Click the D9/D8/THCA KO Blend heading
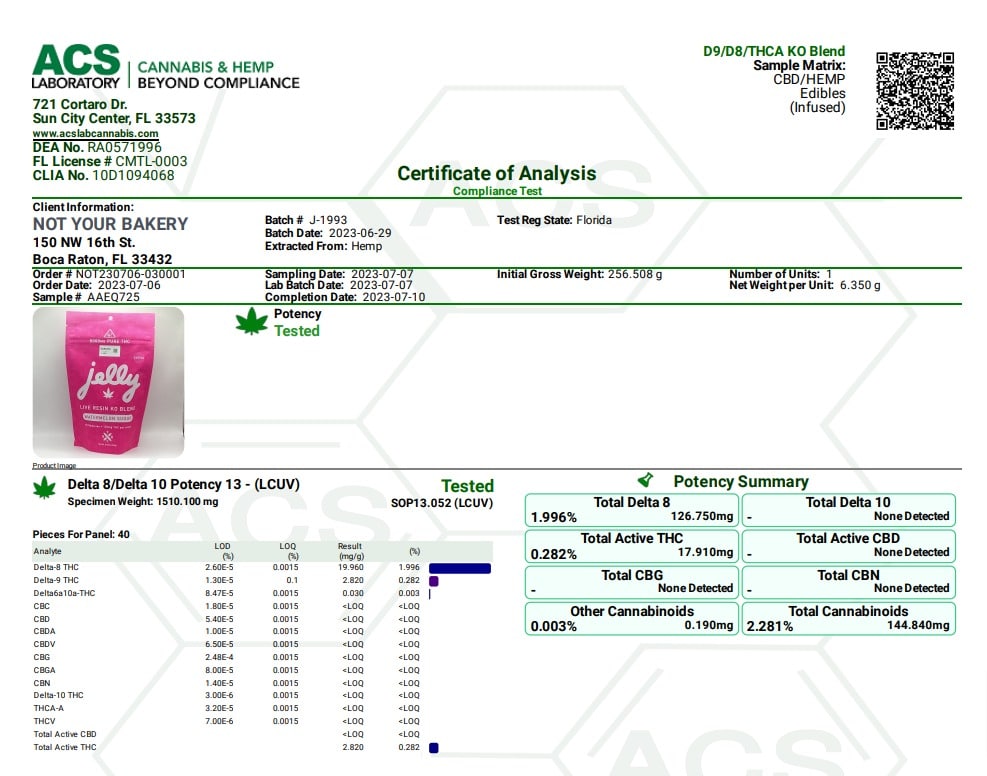 (x=774, y=51)
